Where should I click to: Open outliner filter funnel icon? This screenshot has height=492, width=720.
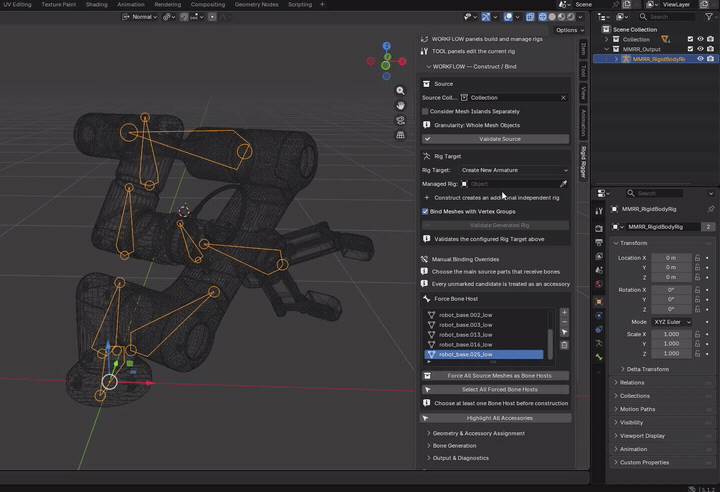point(709,17)
